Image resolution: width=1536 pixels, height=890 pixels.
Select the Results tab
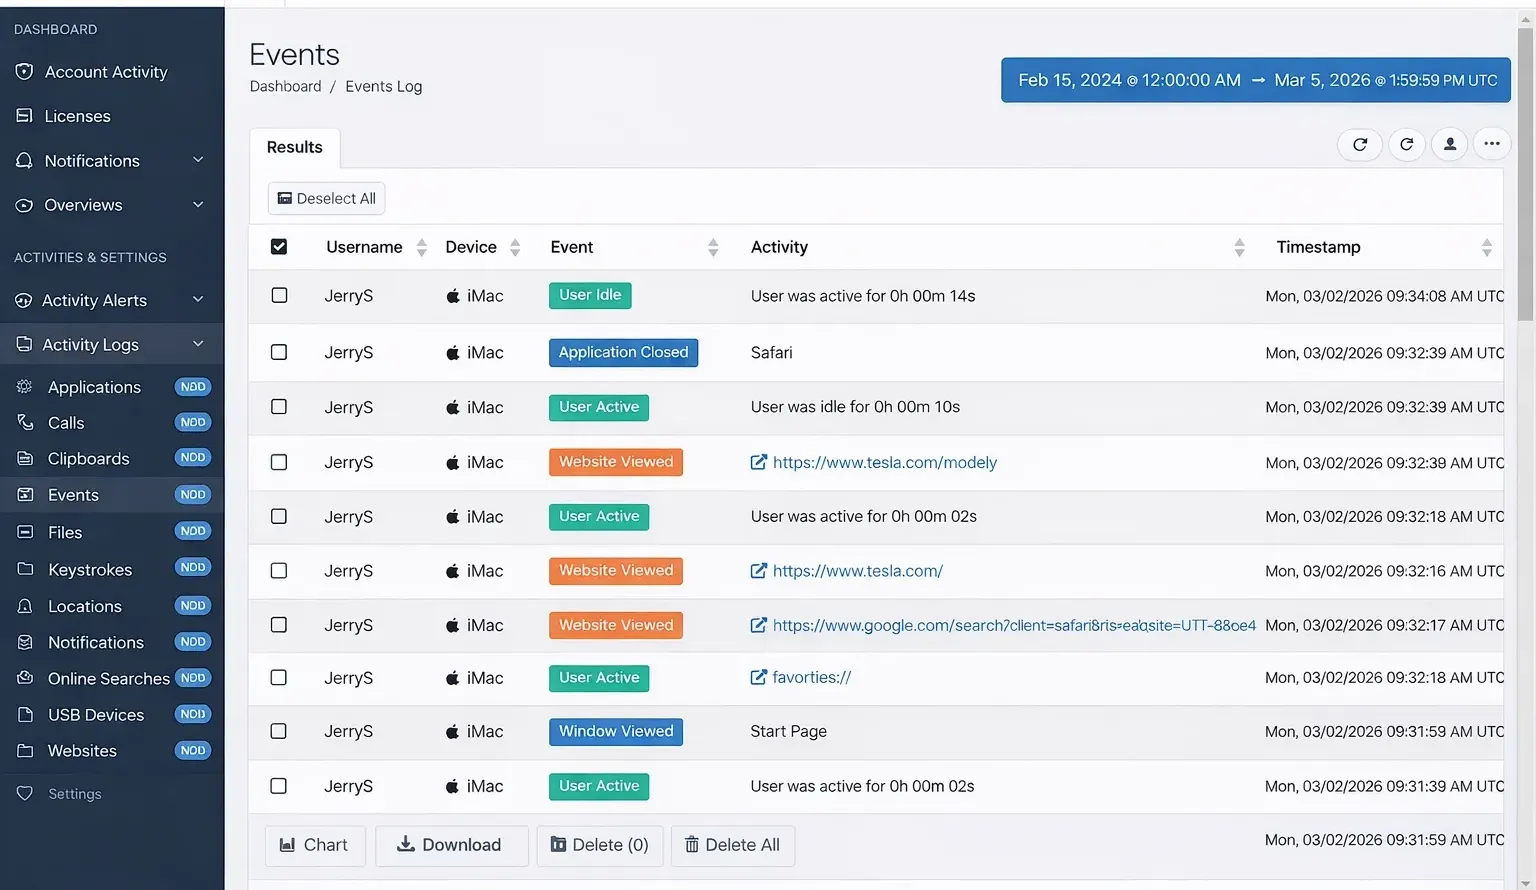pos(294,147)
